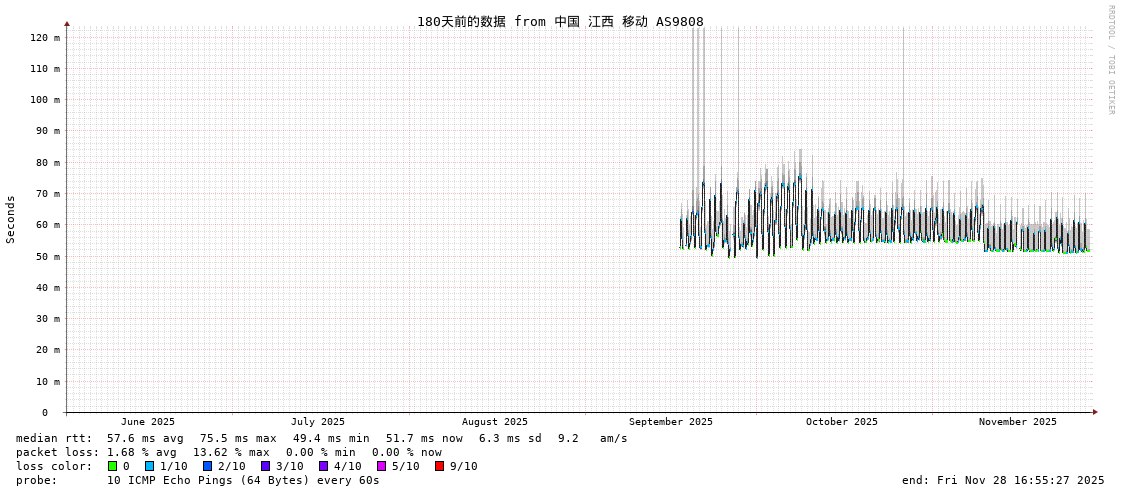This screenshot has width=1121, height=494.
Task: Click the 120 m y-axis label
Action: (x=45, y=38)
